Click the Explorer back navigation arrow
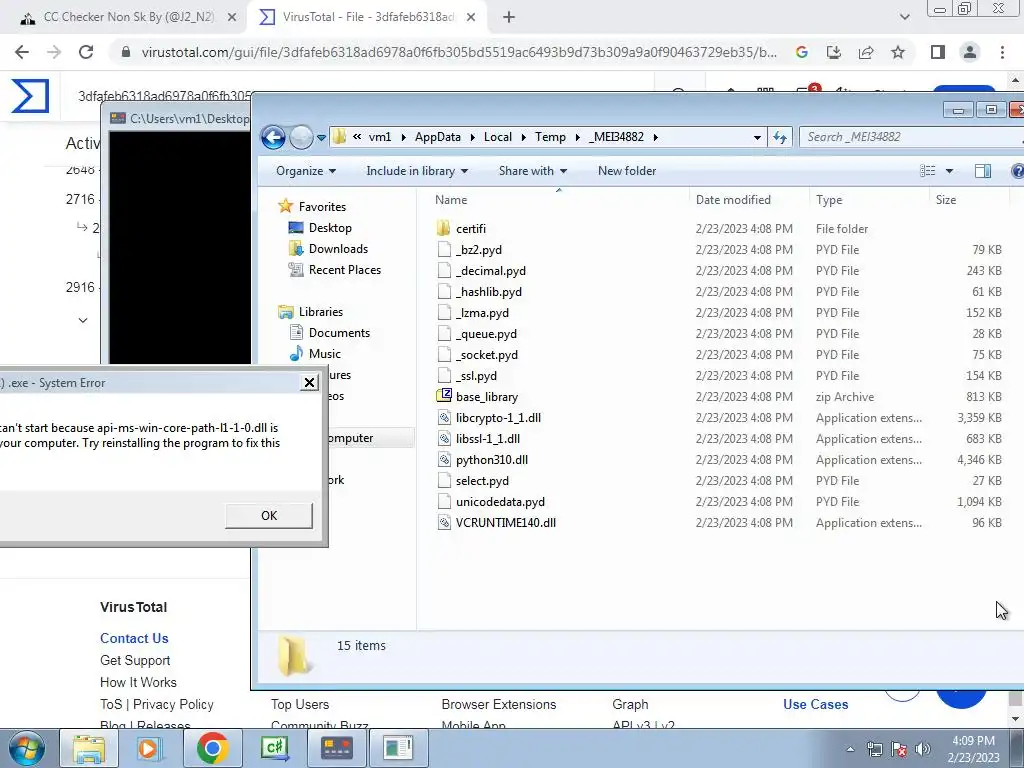This screenshot has width=1024, height=768. click(273, 137)
